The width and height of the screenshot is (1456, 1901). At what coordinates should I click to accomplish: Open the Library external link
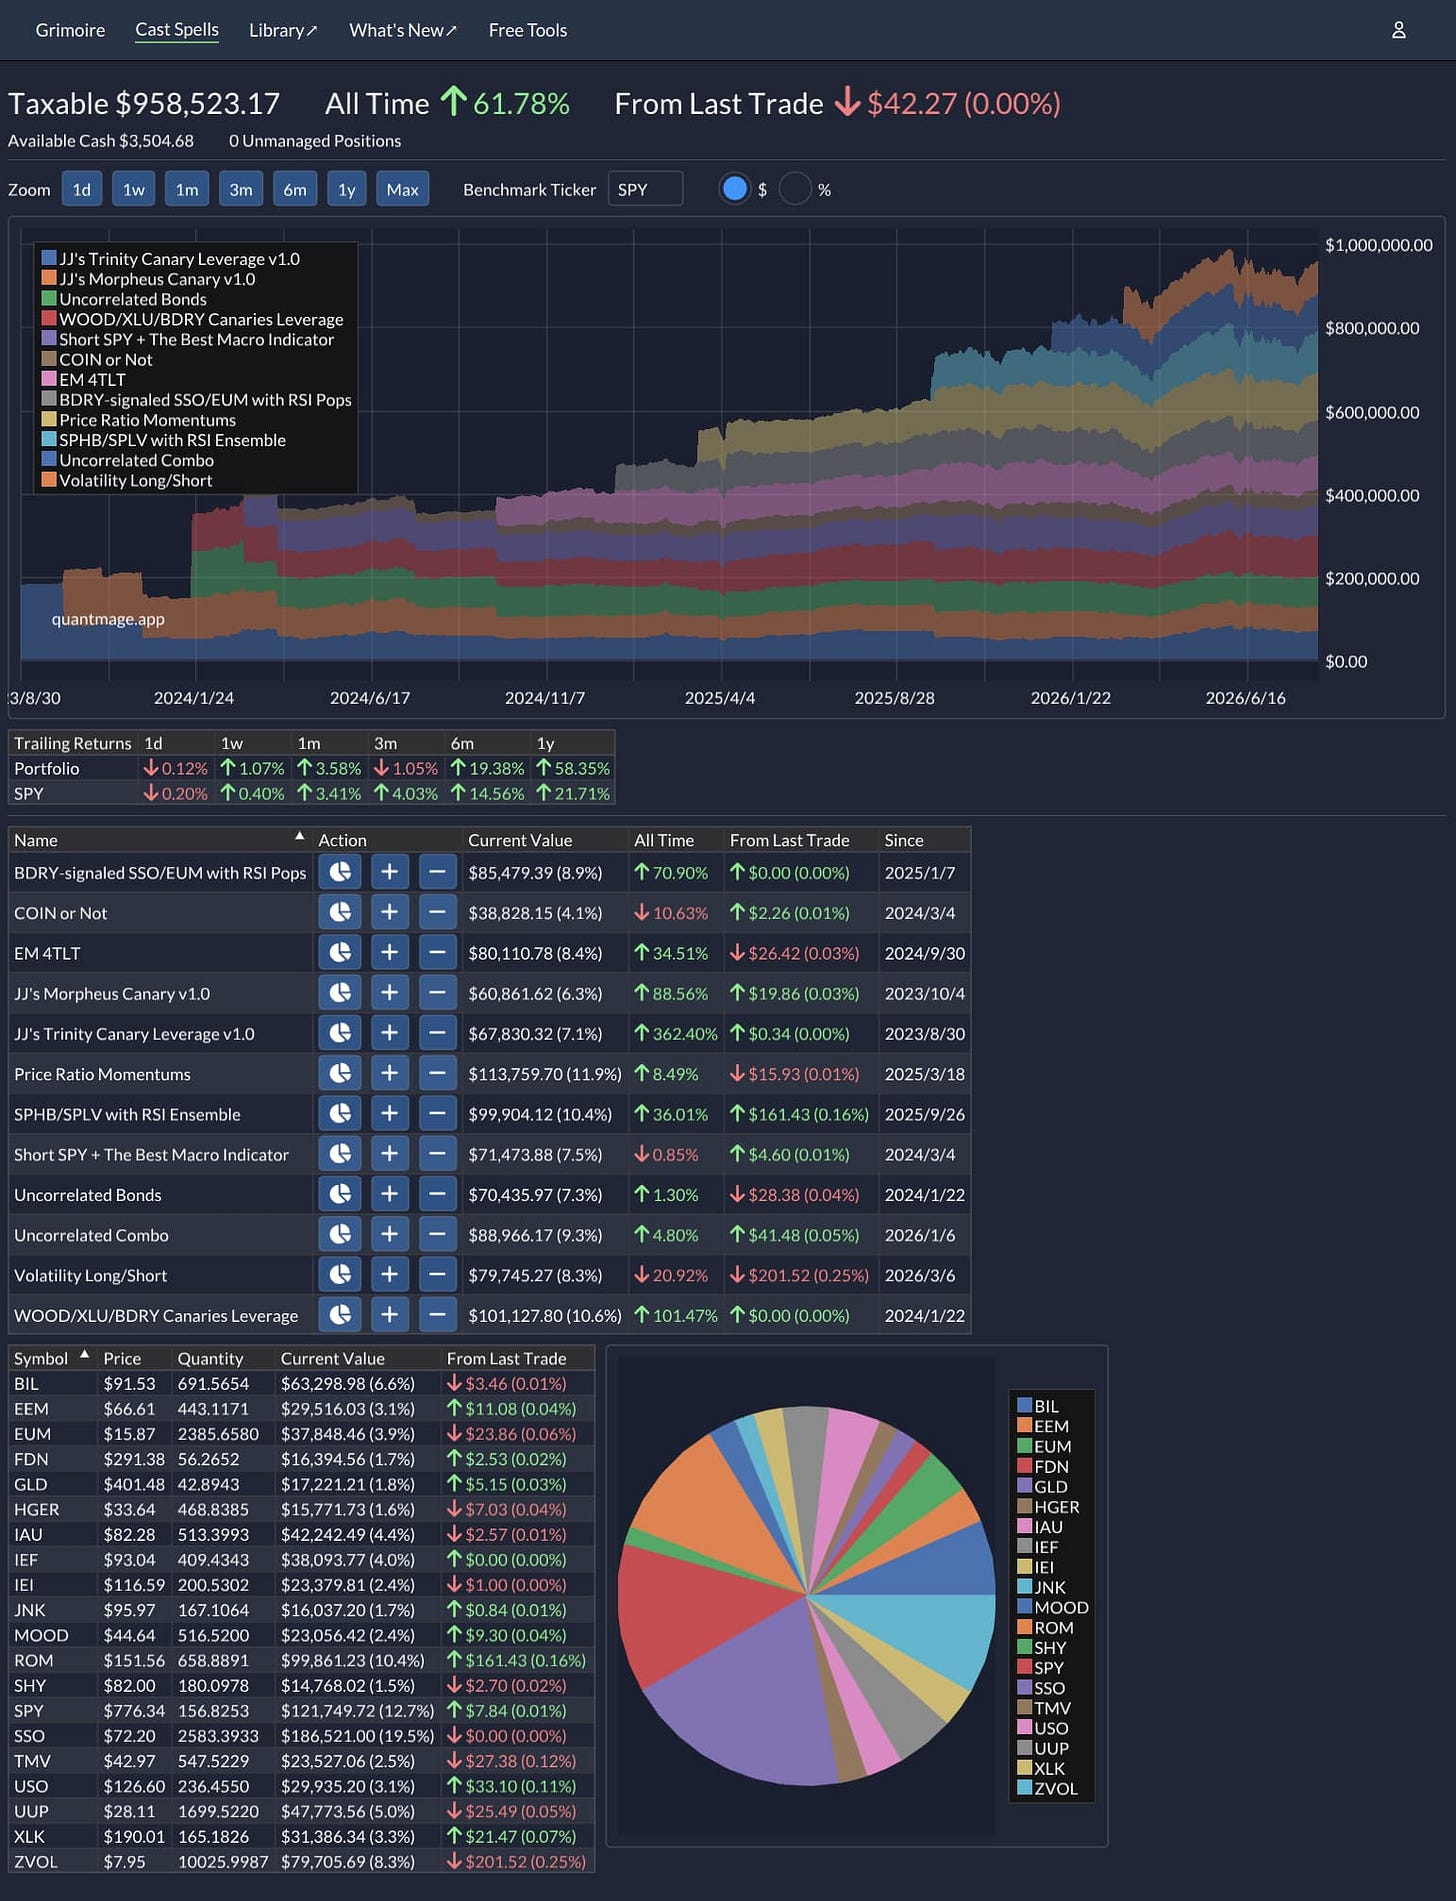283,30
